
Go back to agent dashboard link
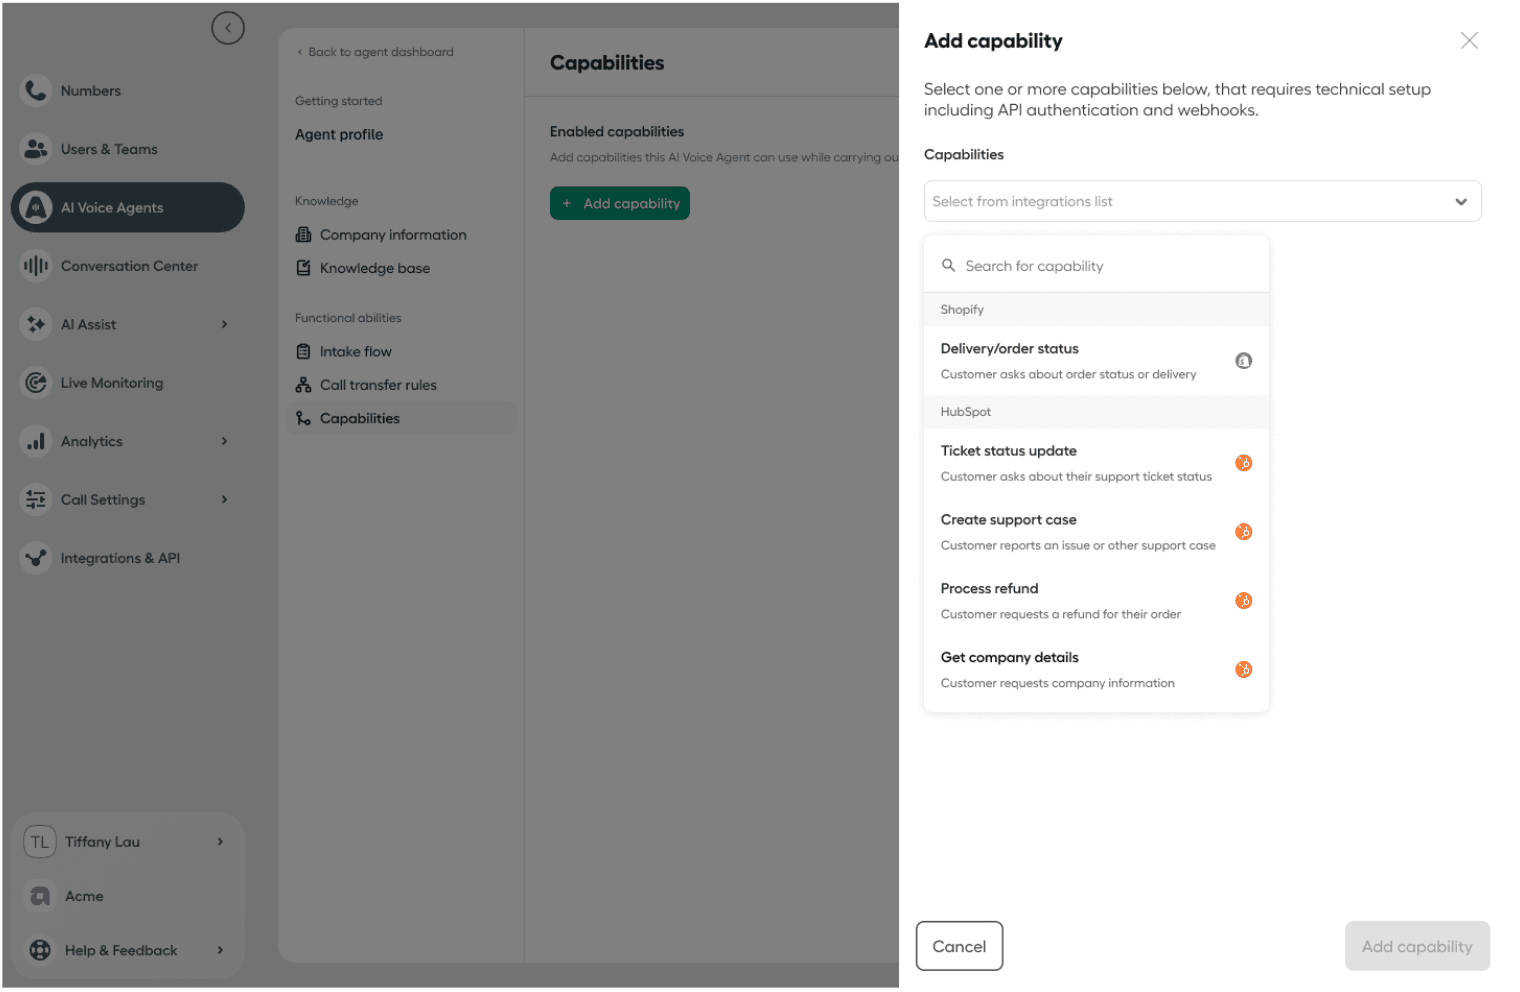(x=379, y=52)
